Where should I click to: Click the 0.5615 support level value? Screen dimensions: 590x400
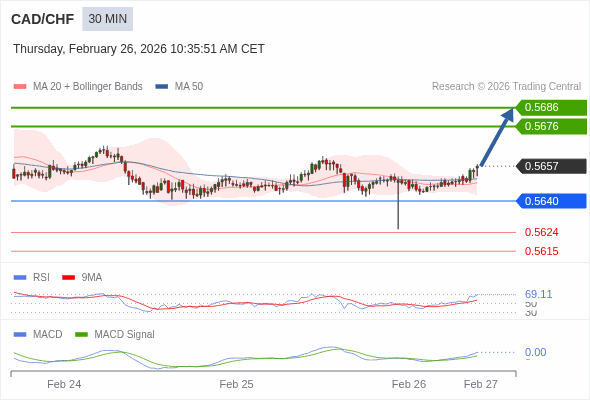tap(541, 251)
